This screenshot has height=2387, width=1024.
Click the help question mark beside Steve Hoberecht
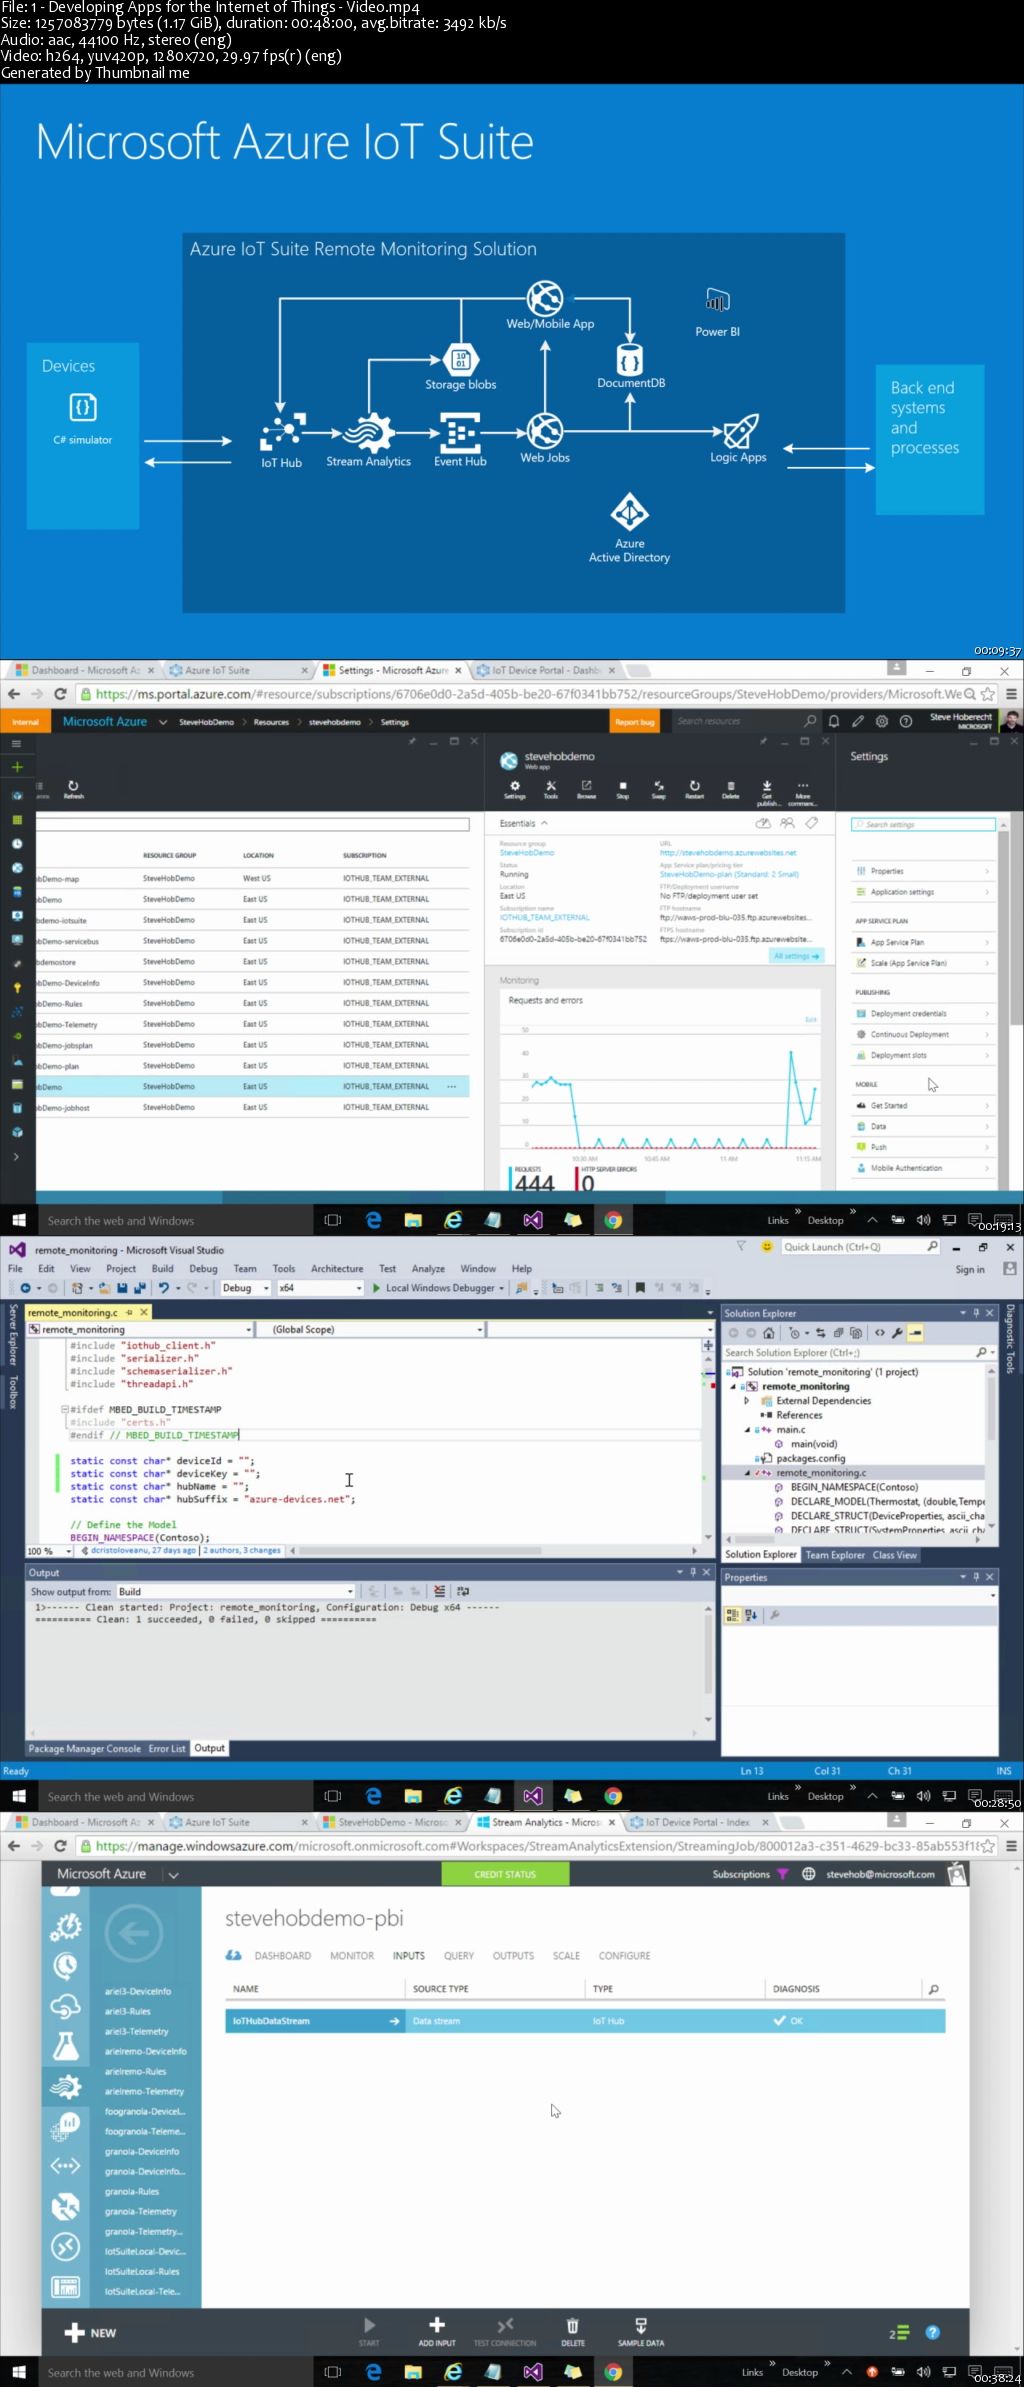(x=906, y=721)
